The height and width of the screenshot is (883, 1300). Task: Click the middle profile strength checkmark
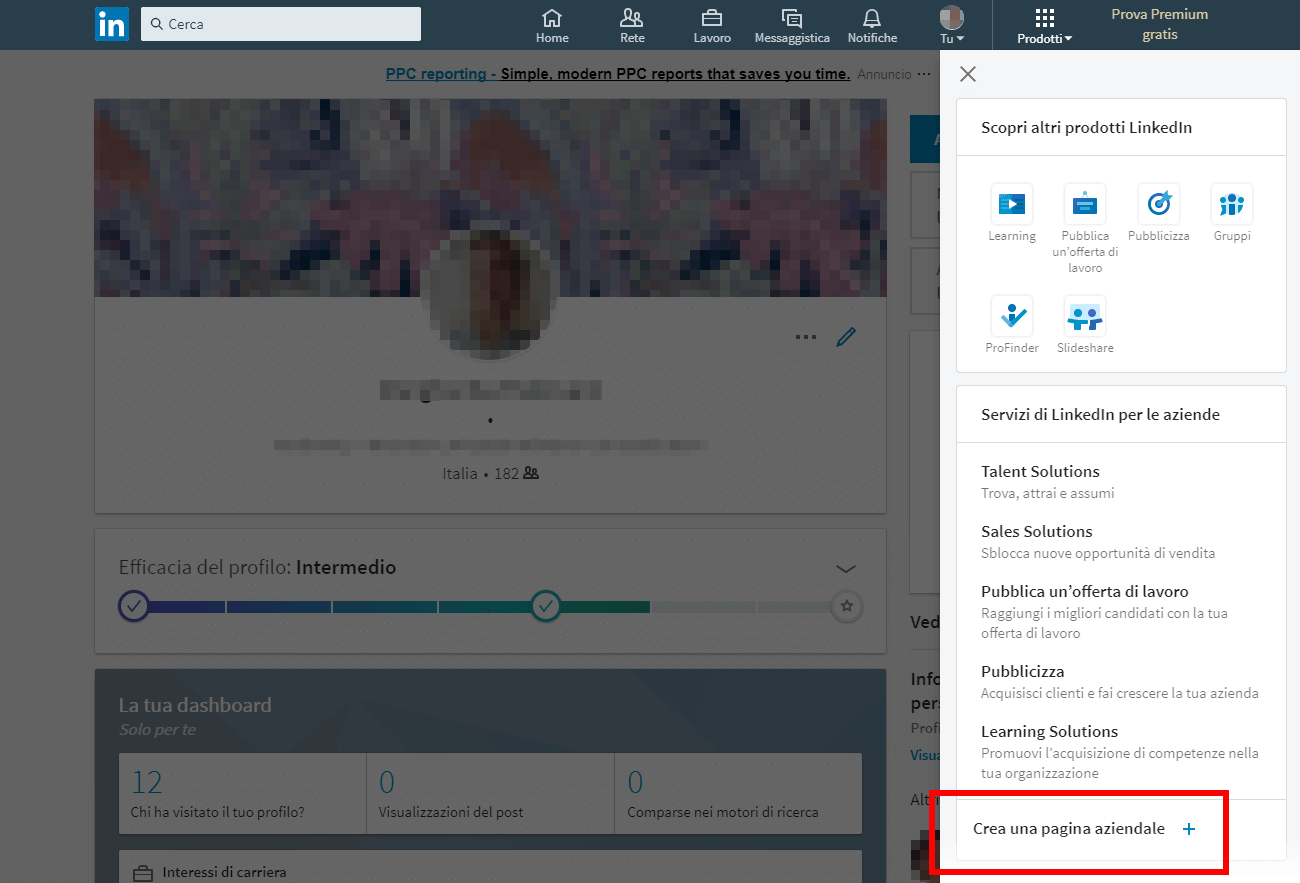pyautogui.click(x=545, y=606)
